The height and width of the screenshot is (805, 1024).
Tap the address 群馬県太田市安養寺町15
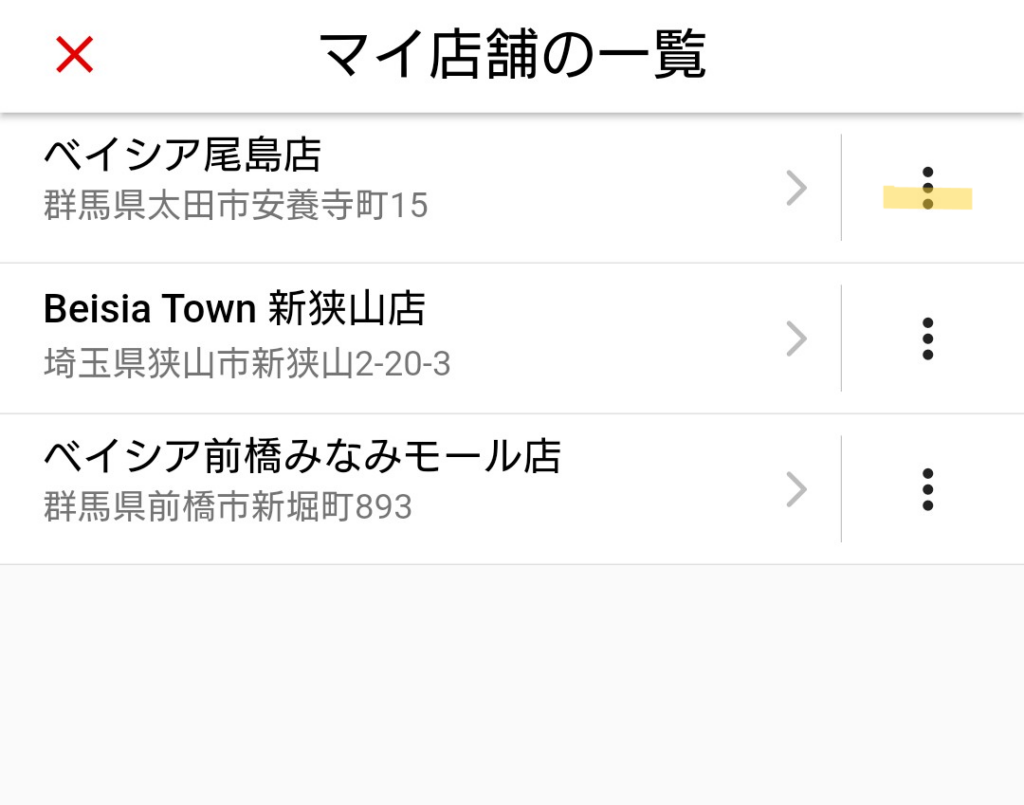click(x=236, y=206)
